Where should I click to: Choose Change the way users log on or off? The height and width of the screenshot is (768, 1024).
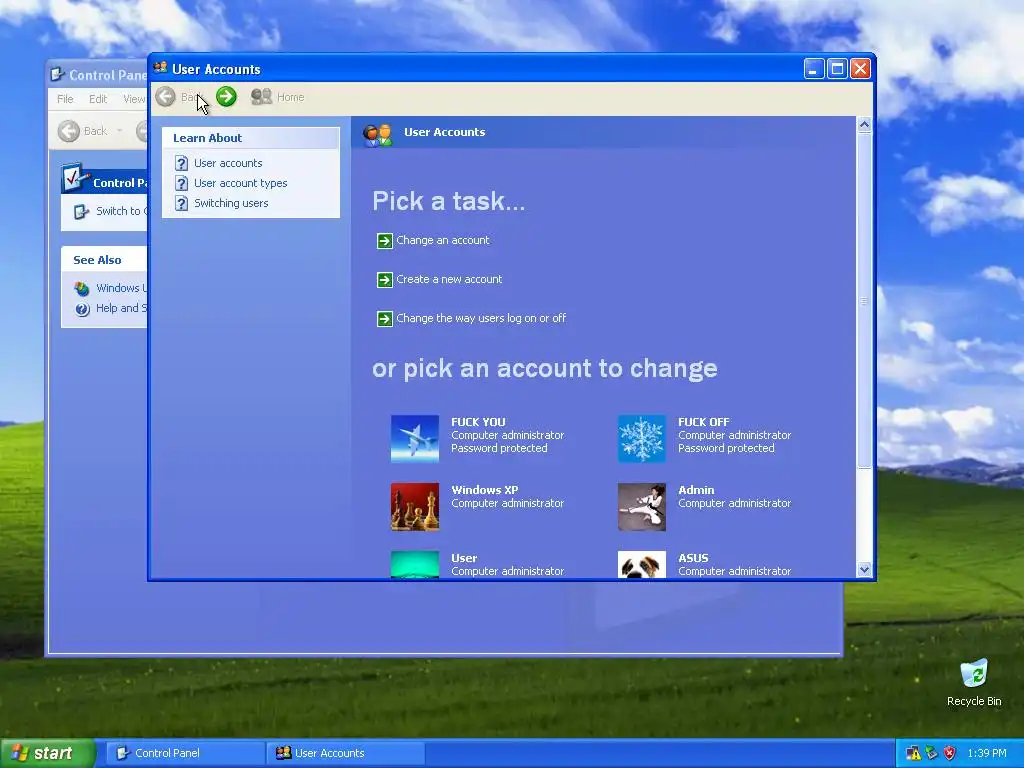(x=481, y=318)
